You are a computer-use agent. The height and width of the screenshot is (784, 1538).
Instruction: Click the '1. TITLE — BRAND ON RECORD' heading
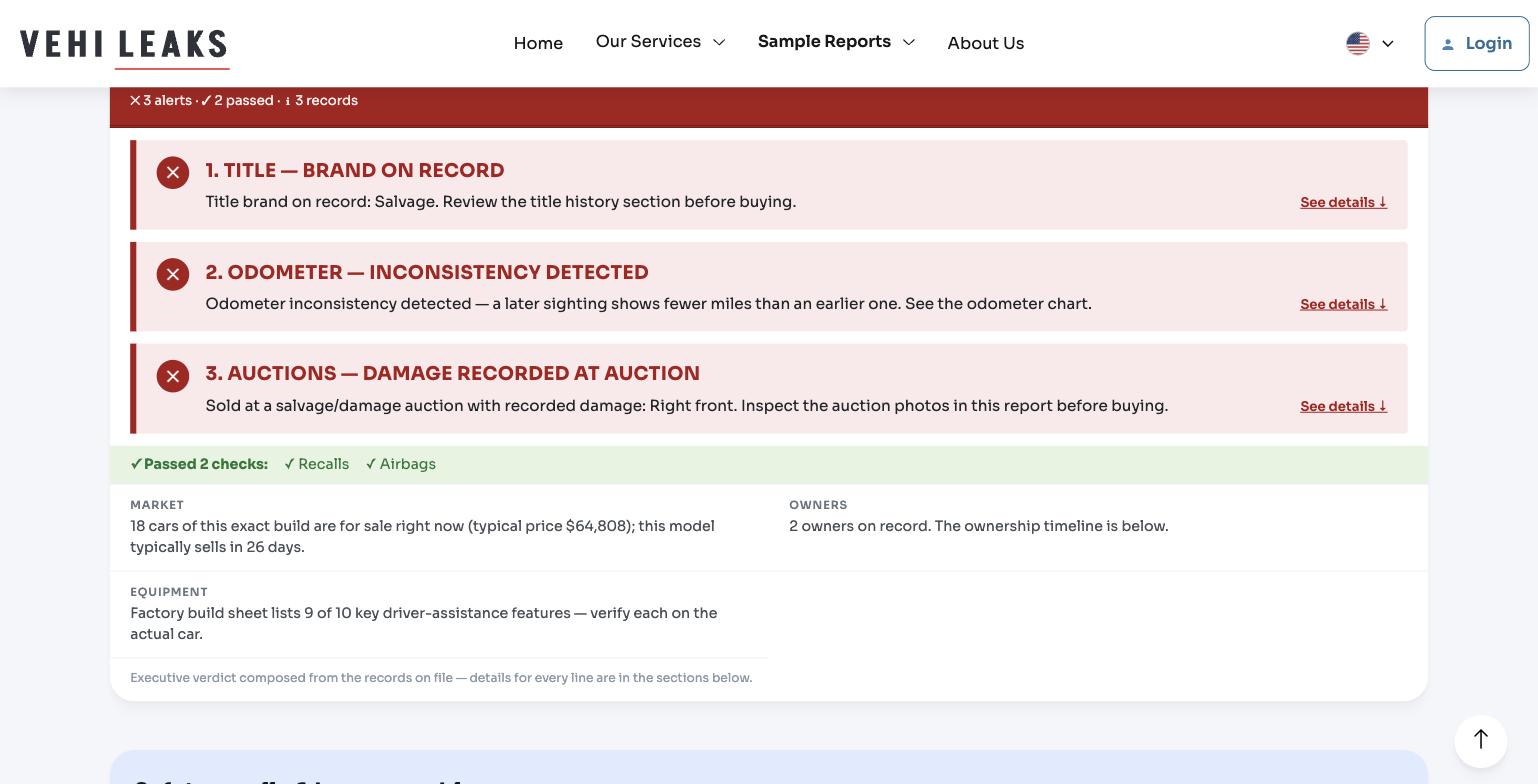(354, 170)
